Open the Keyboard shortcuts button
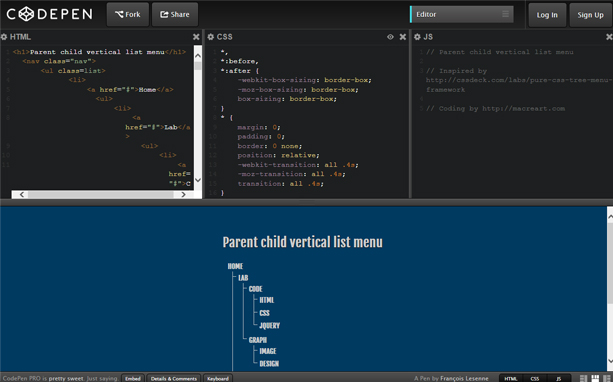Screen dimensions: 613x382 tap(218, 378)
